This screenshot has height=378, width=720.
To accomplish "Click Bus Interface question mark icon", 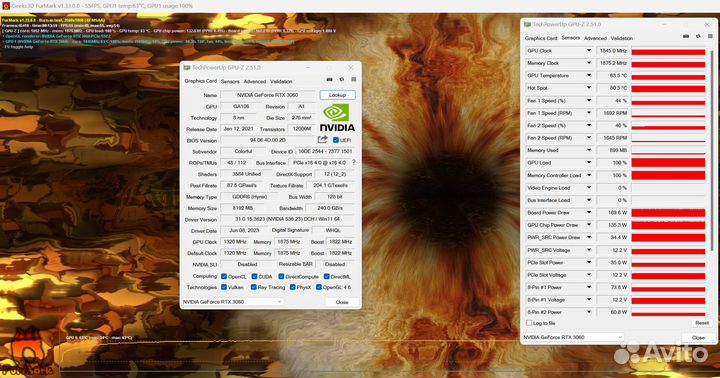I will [354, 163].
